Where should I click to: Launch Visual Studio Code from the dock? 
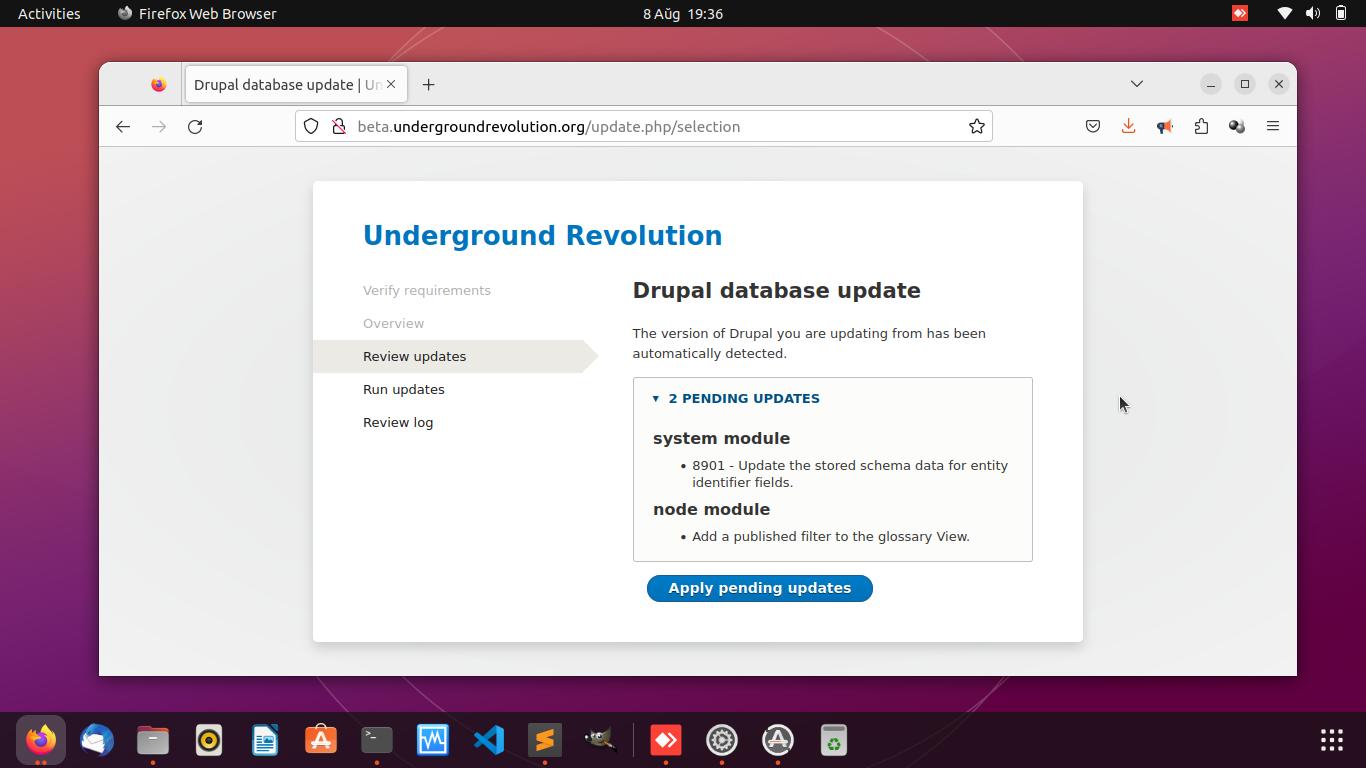489,740
